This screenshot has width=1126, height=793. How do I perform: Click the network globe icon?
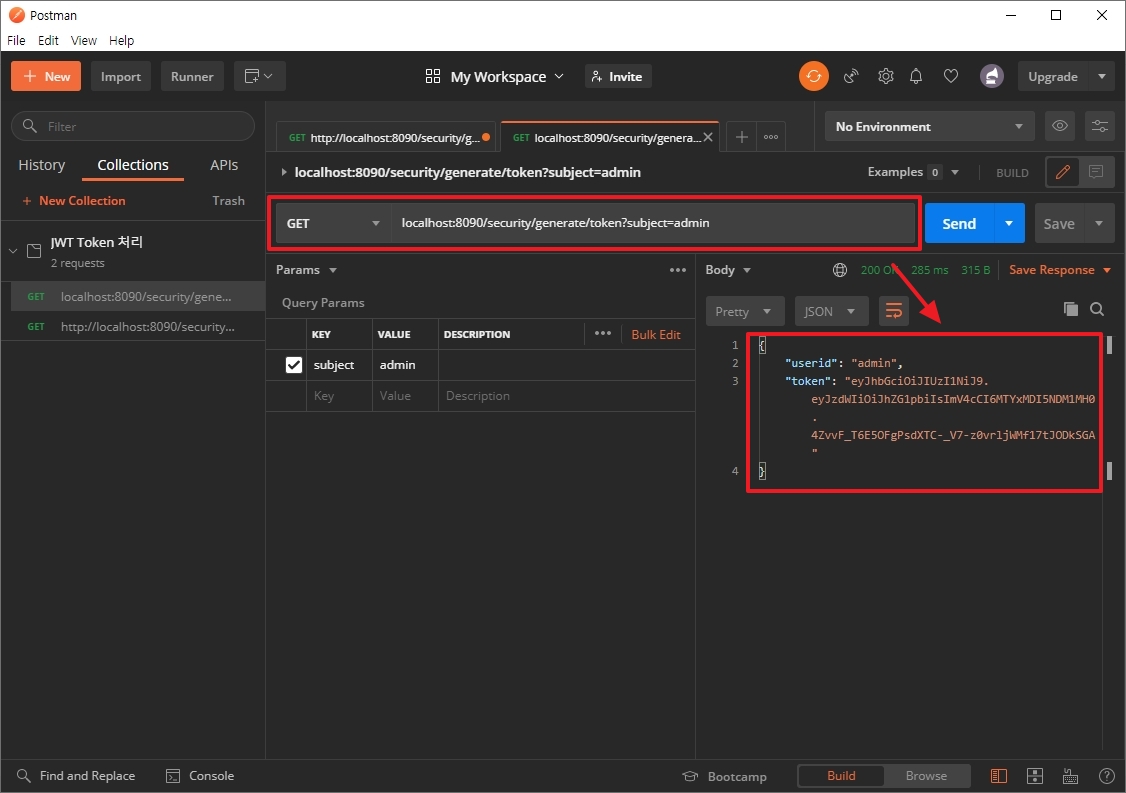(839, 270)
